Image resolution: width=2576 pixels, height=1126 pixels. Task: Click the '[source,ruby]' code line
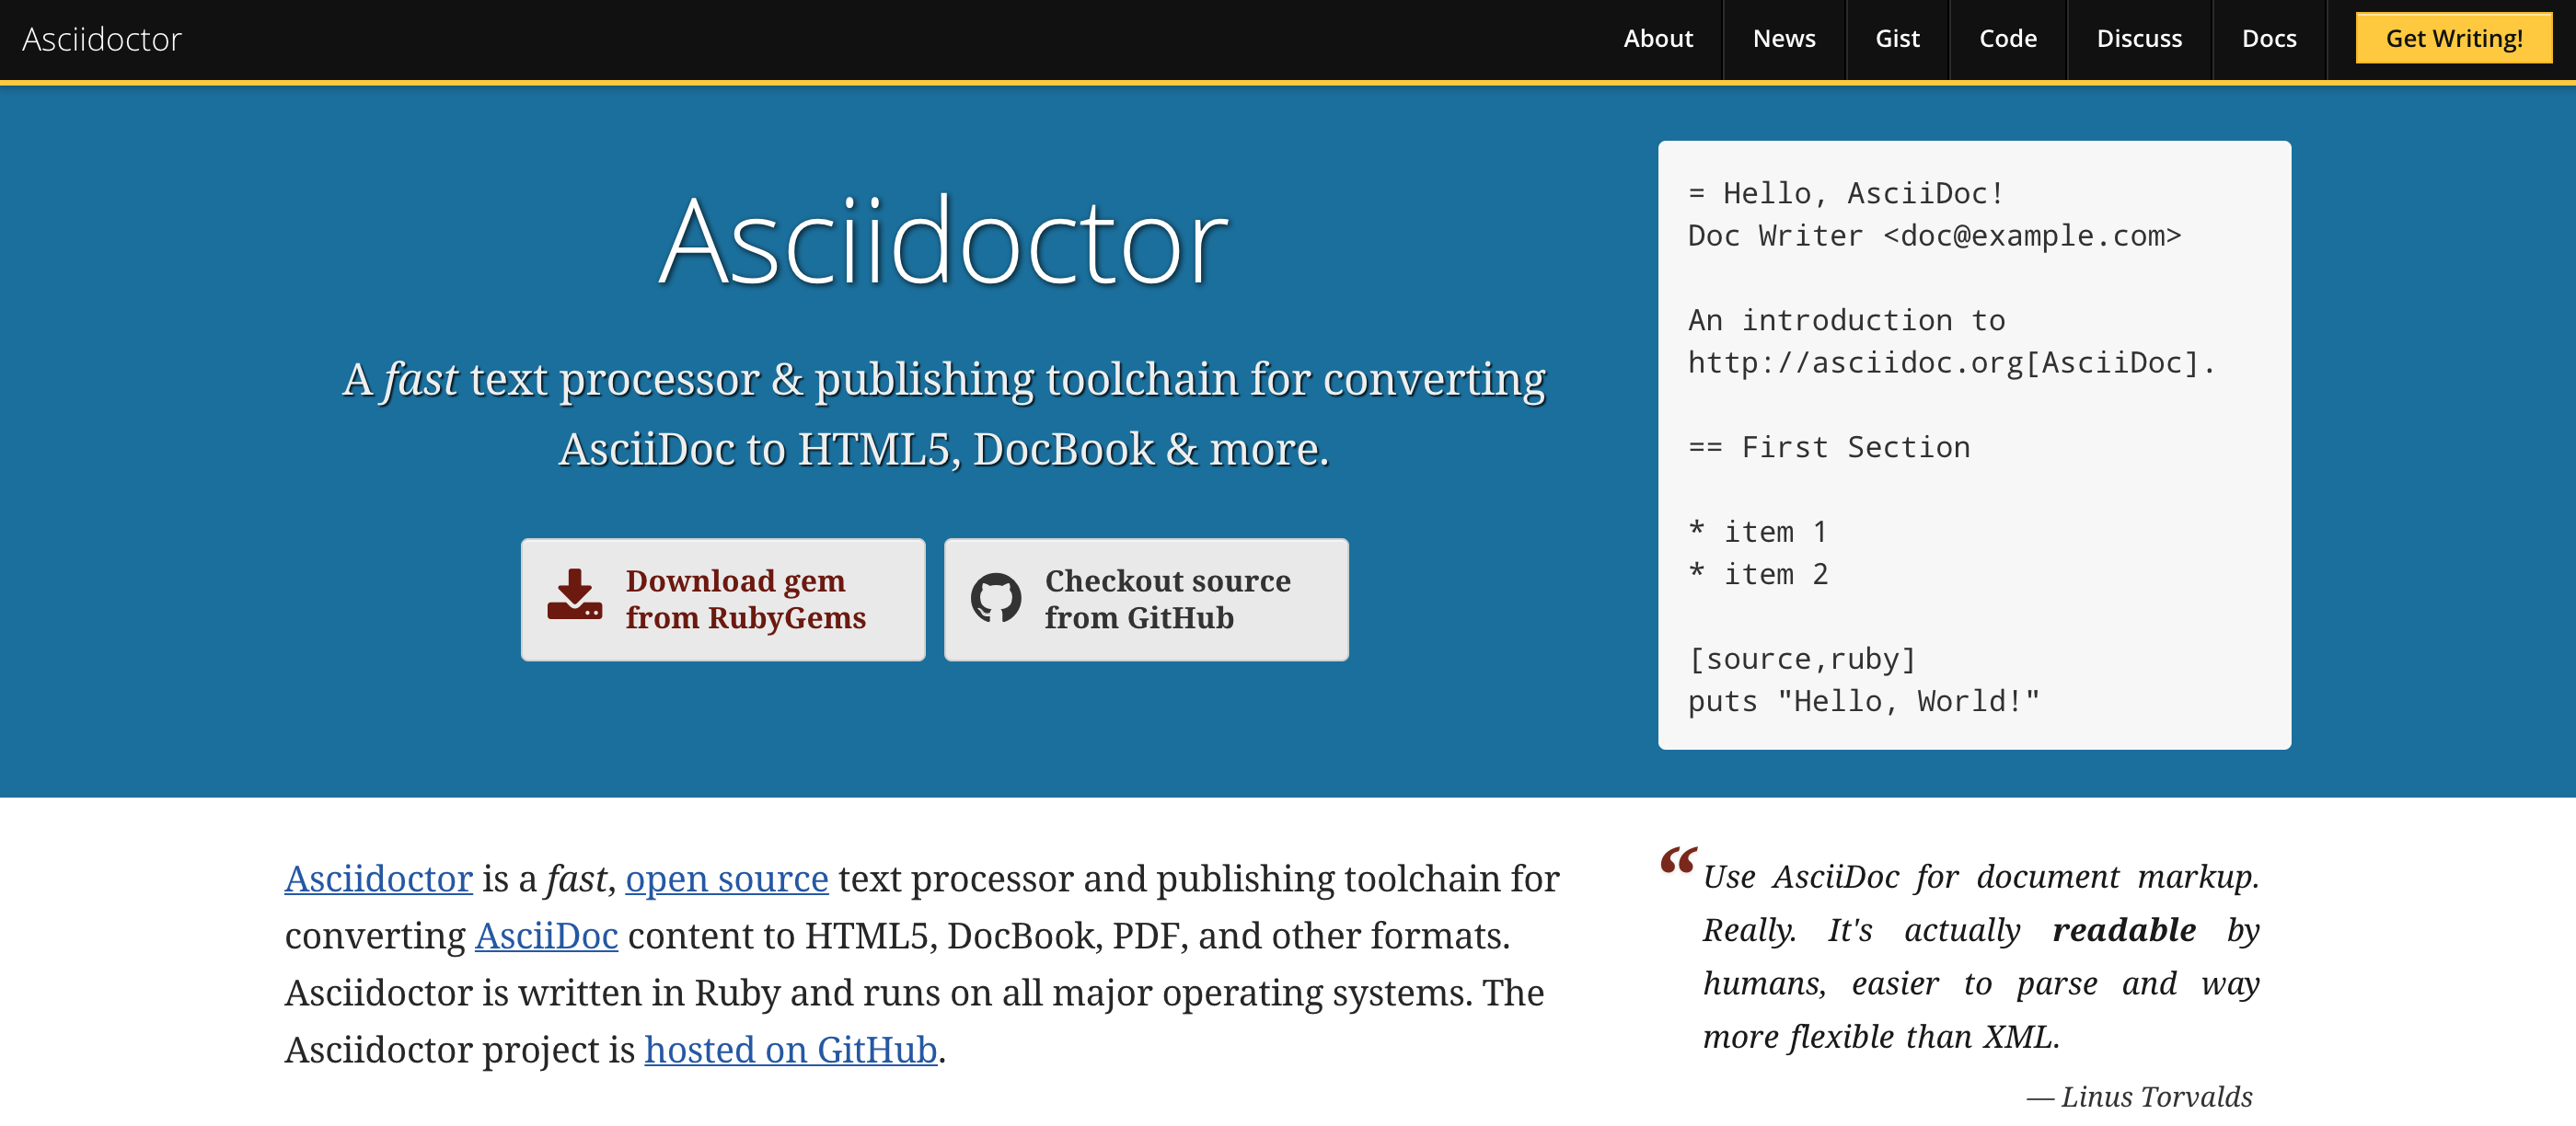pyautogui.click(x=1802, y=659)
